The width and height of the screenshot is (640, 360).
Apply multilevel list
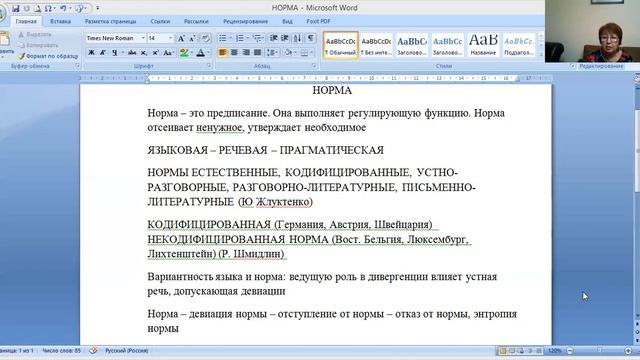click(257, 38)
